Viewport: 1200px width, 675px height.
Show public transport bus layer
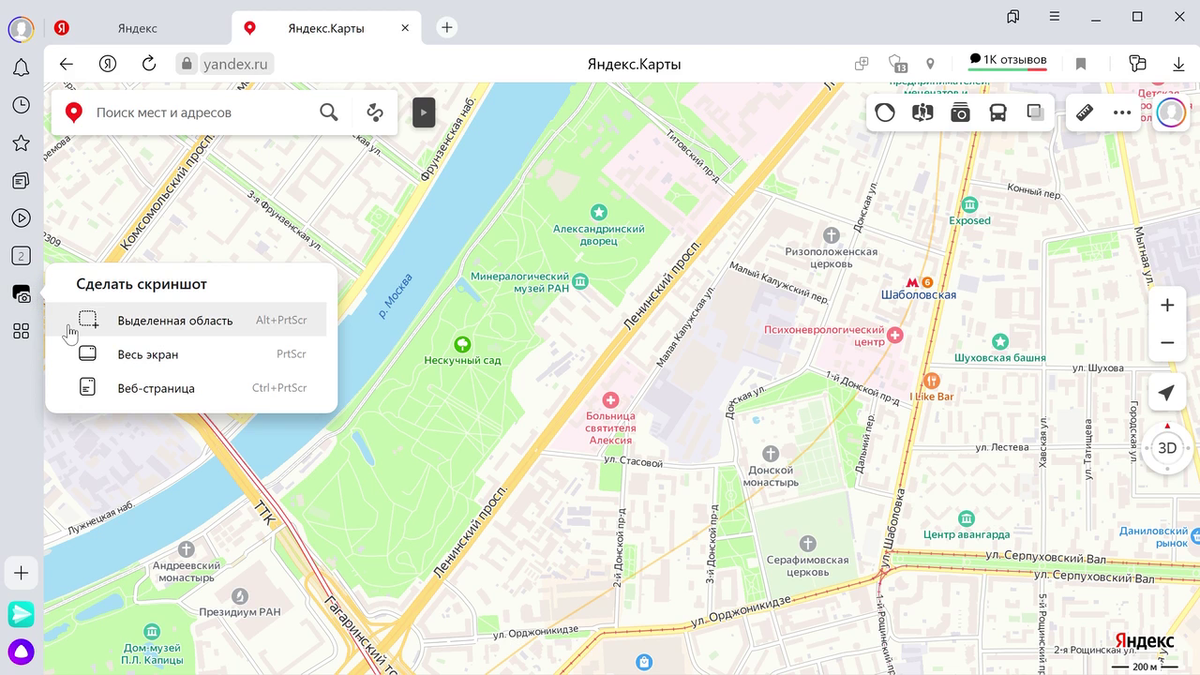998,113
